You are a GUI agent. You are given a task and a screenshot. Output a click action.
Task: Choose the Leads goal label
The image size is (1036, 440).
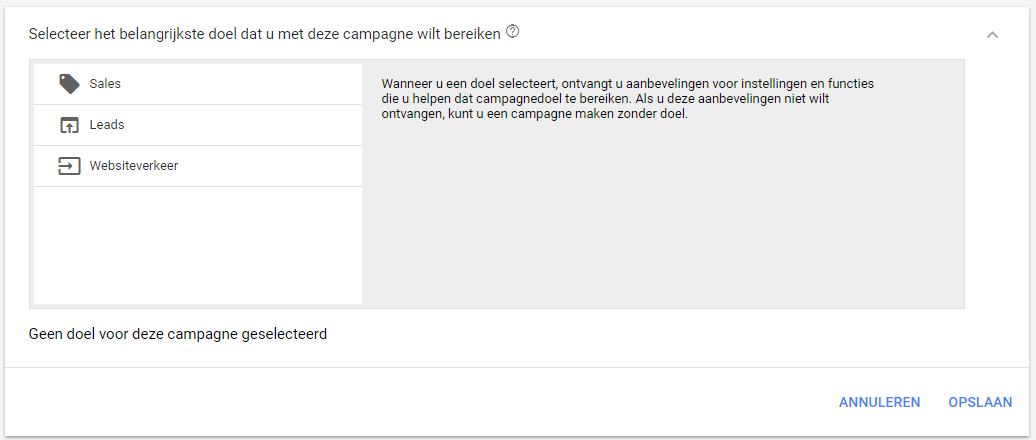[x=106, y=125]
